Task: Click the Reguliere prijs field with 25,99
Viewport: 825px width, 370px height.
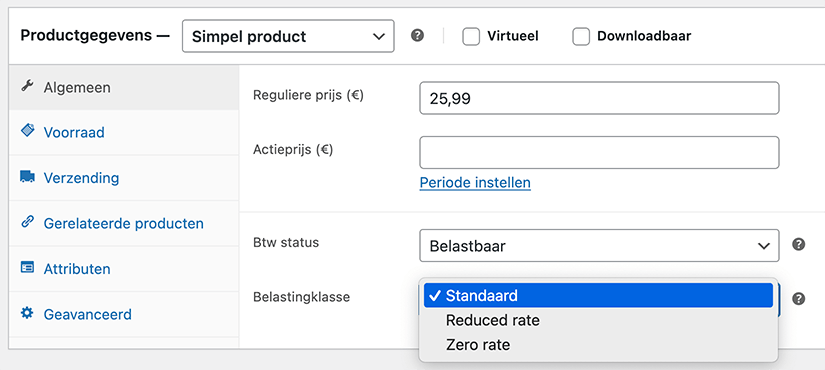Action: pyautogui.click(x=599, y=98)
